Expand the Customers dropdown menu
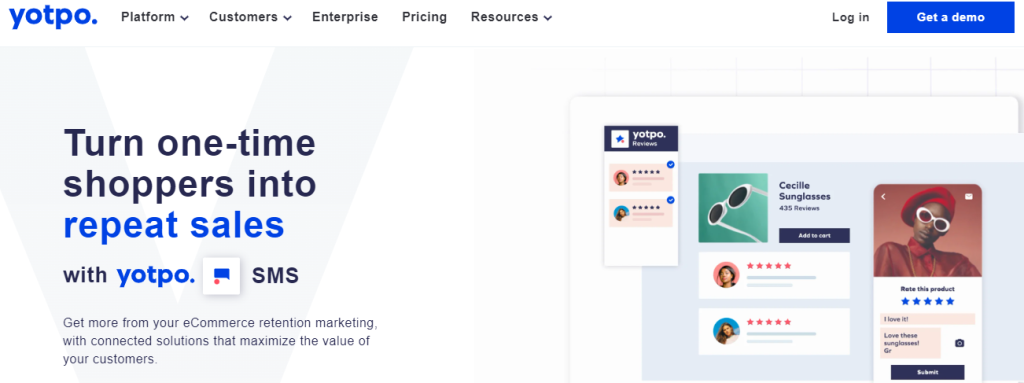The width and height of the screenshot is (1024, 383). click(250, 17)
